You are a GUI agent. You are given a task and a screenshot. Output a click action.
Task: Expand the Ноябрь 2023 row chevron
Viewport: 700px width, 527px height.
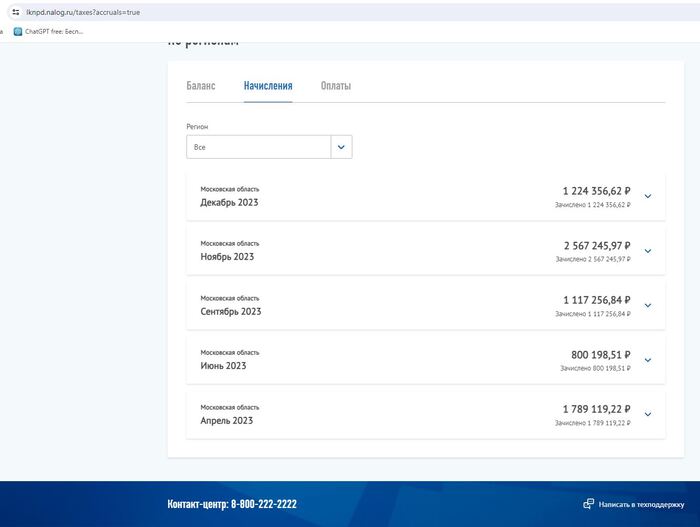647,251
